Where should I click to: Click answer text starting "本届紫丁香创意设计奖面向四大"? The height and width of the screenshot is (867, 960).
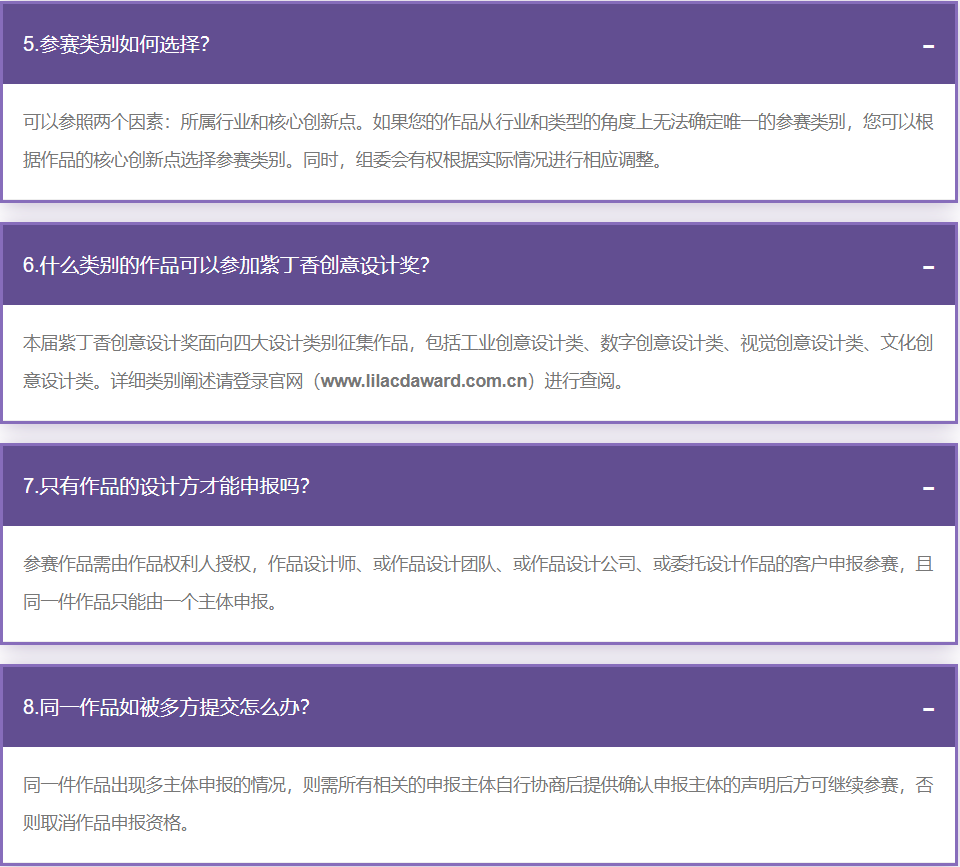pos(478,362)
